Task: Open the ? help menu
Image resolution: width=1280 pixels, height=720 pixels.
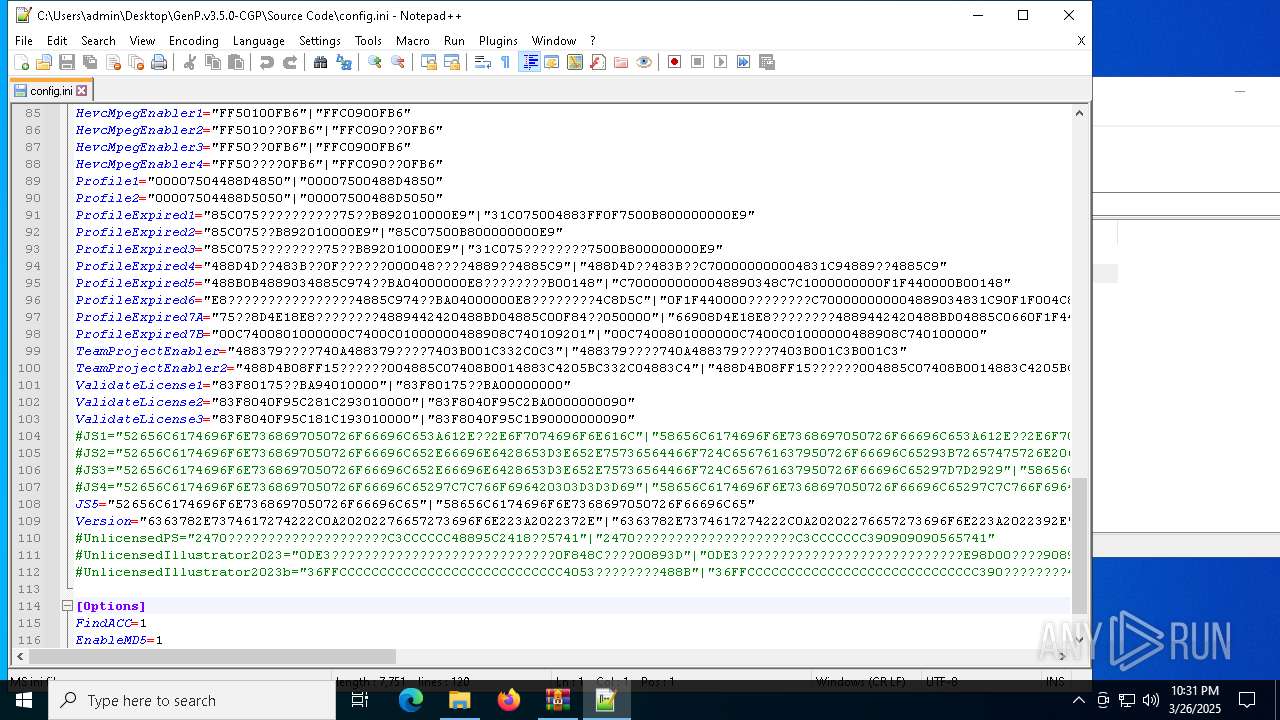Action: tap(592, 41)
